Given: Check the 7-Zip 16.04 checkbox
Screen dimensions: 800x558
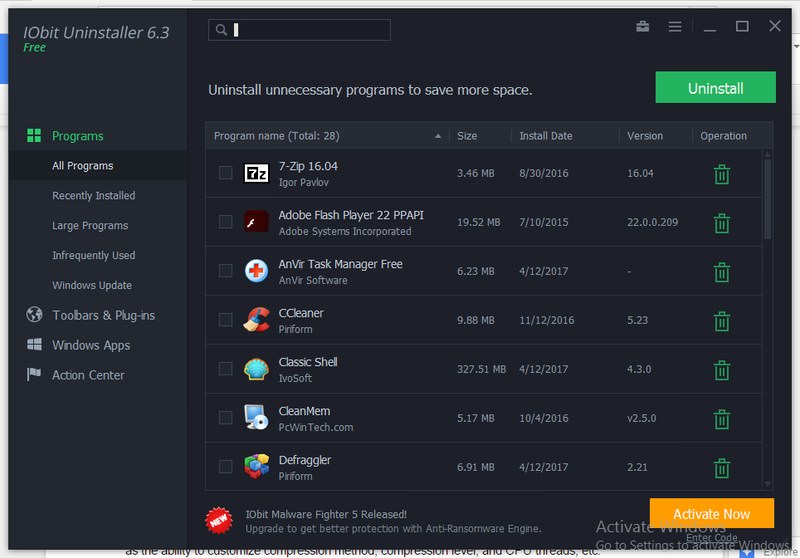Looking at the screenshot, I should pos(226,173).
